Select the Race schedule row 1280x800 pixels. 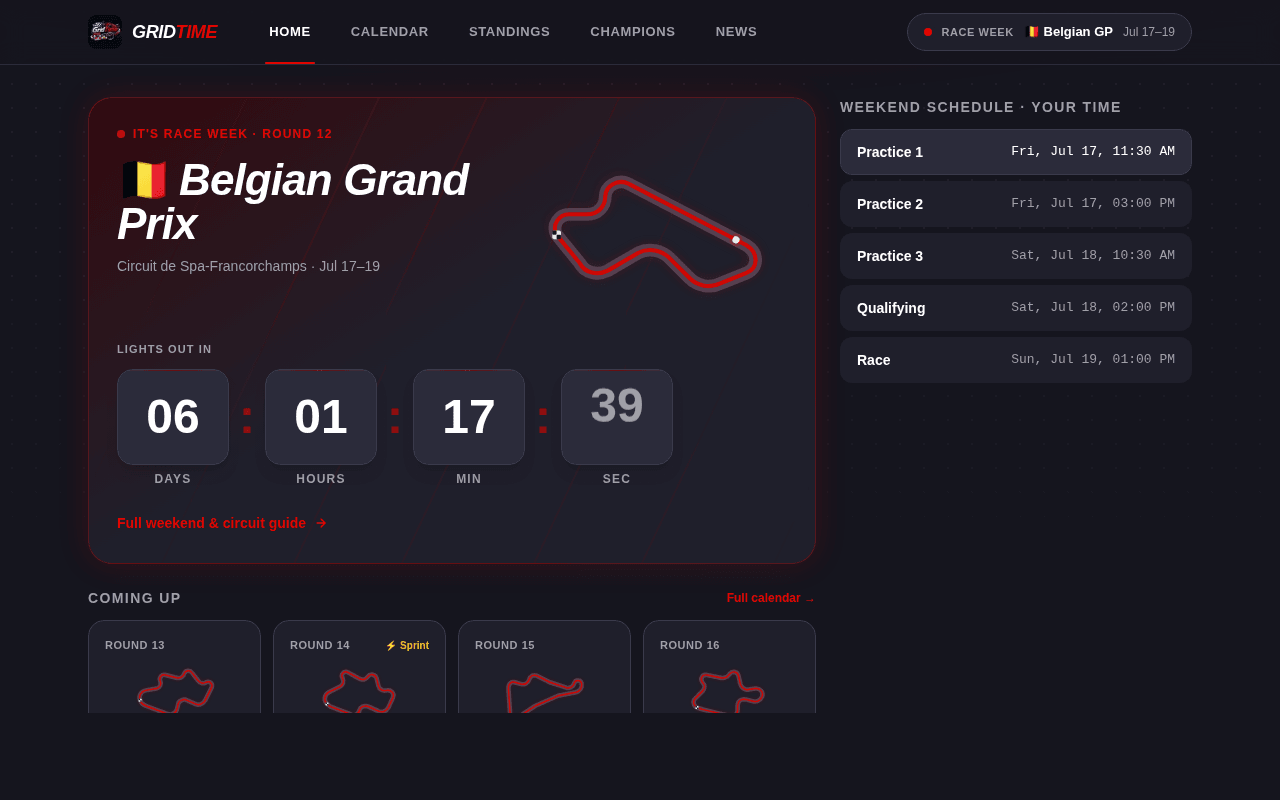1016,360
